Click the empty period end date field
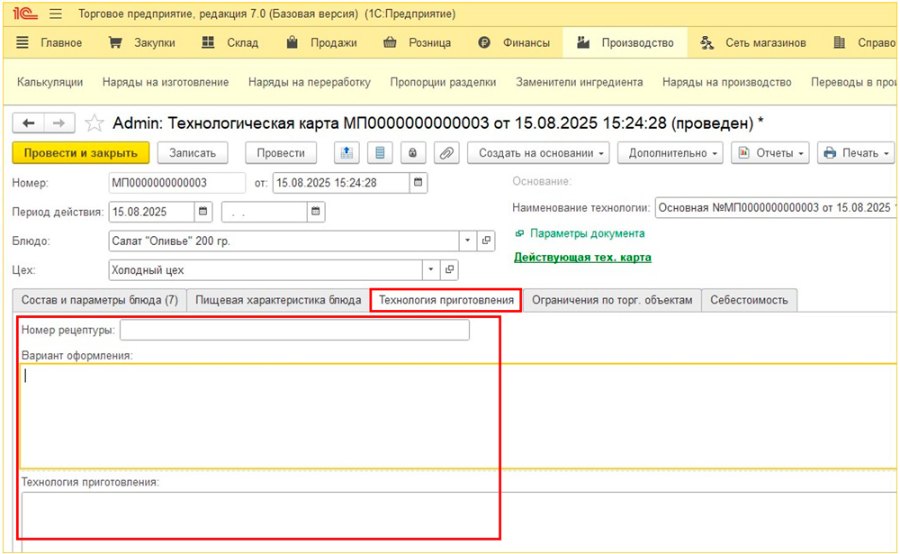 pyautogui.click(x=265, y=212)
